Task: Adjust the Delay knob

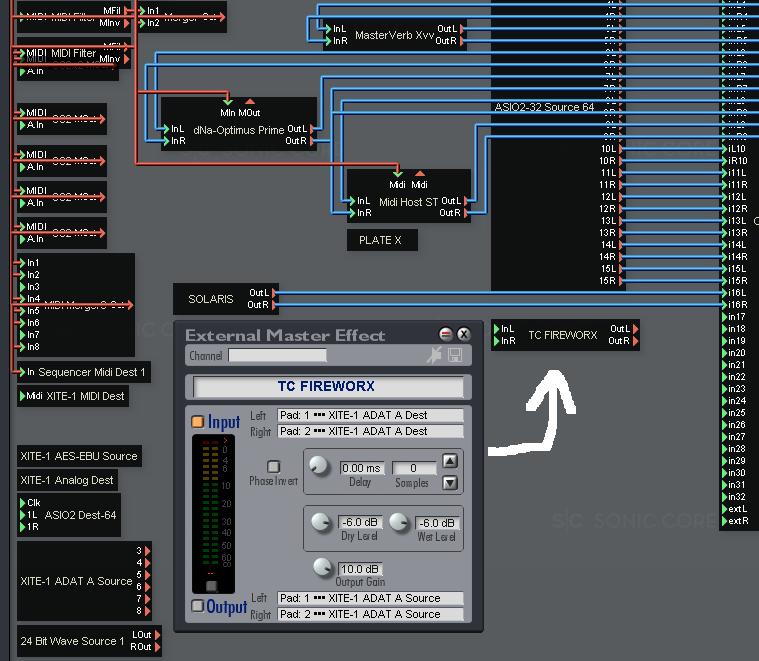Action: tap(319, 466)
